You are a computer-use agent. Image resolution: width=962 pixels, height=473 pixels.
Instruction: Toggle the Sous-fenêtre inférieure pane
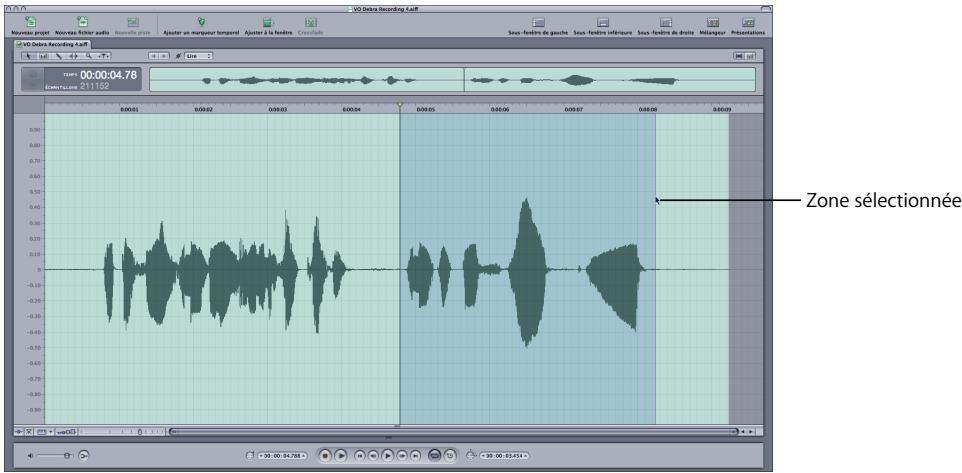click(x=602, y=23)
